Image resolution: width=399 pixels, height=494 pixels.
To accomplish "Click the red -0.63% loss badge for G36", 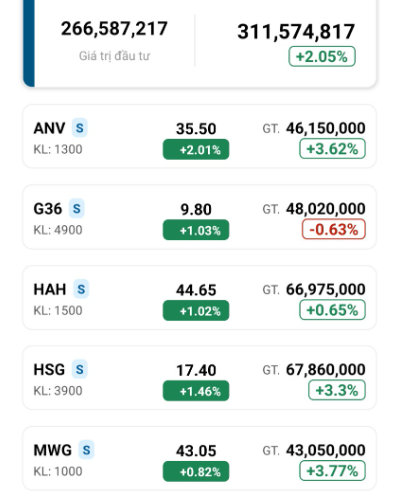I will pos(334,229).
